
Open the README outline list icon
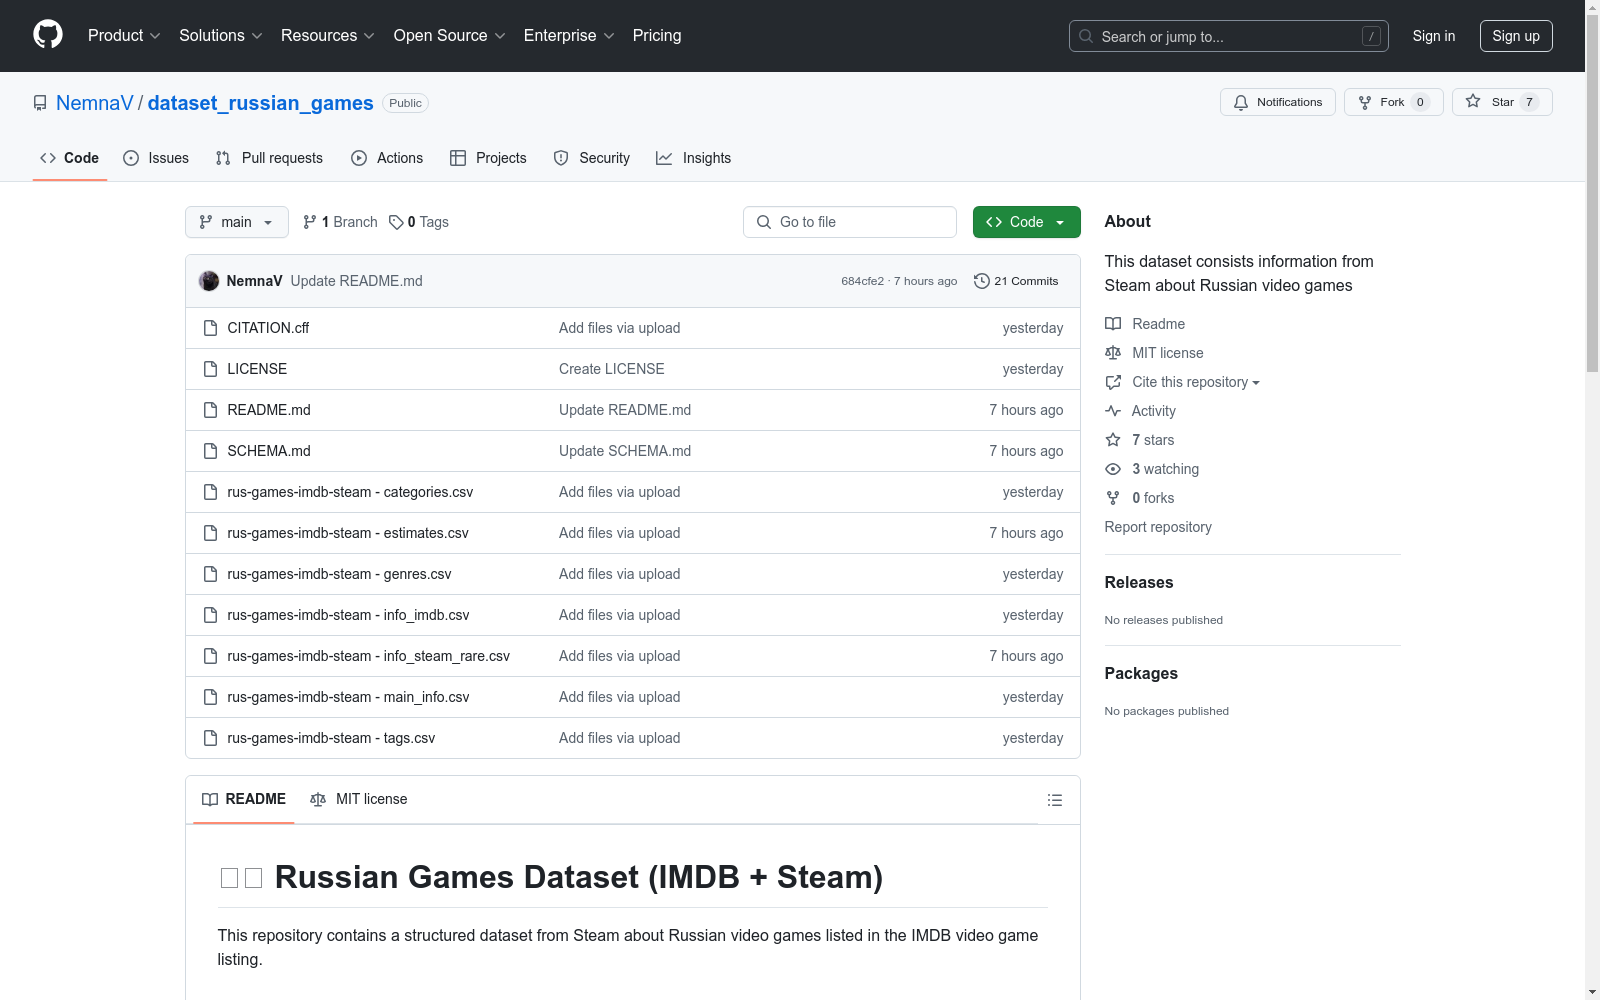click(x=1054, y=800)
